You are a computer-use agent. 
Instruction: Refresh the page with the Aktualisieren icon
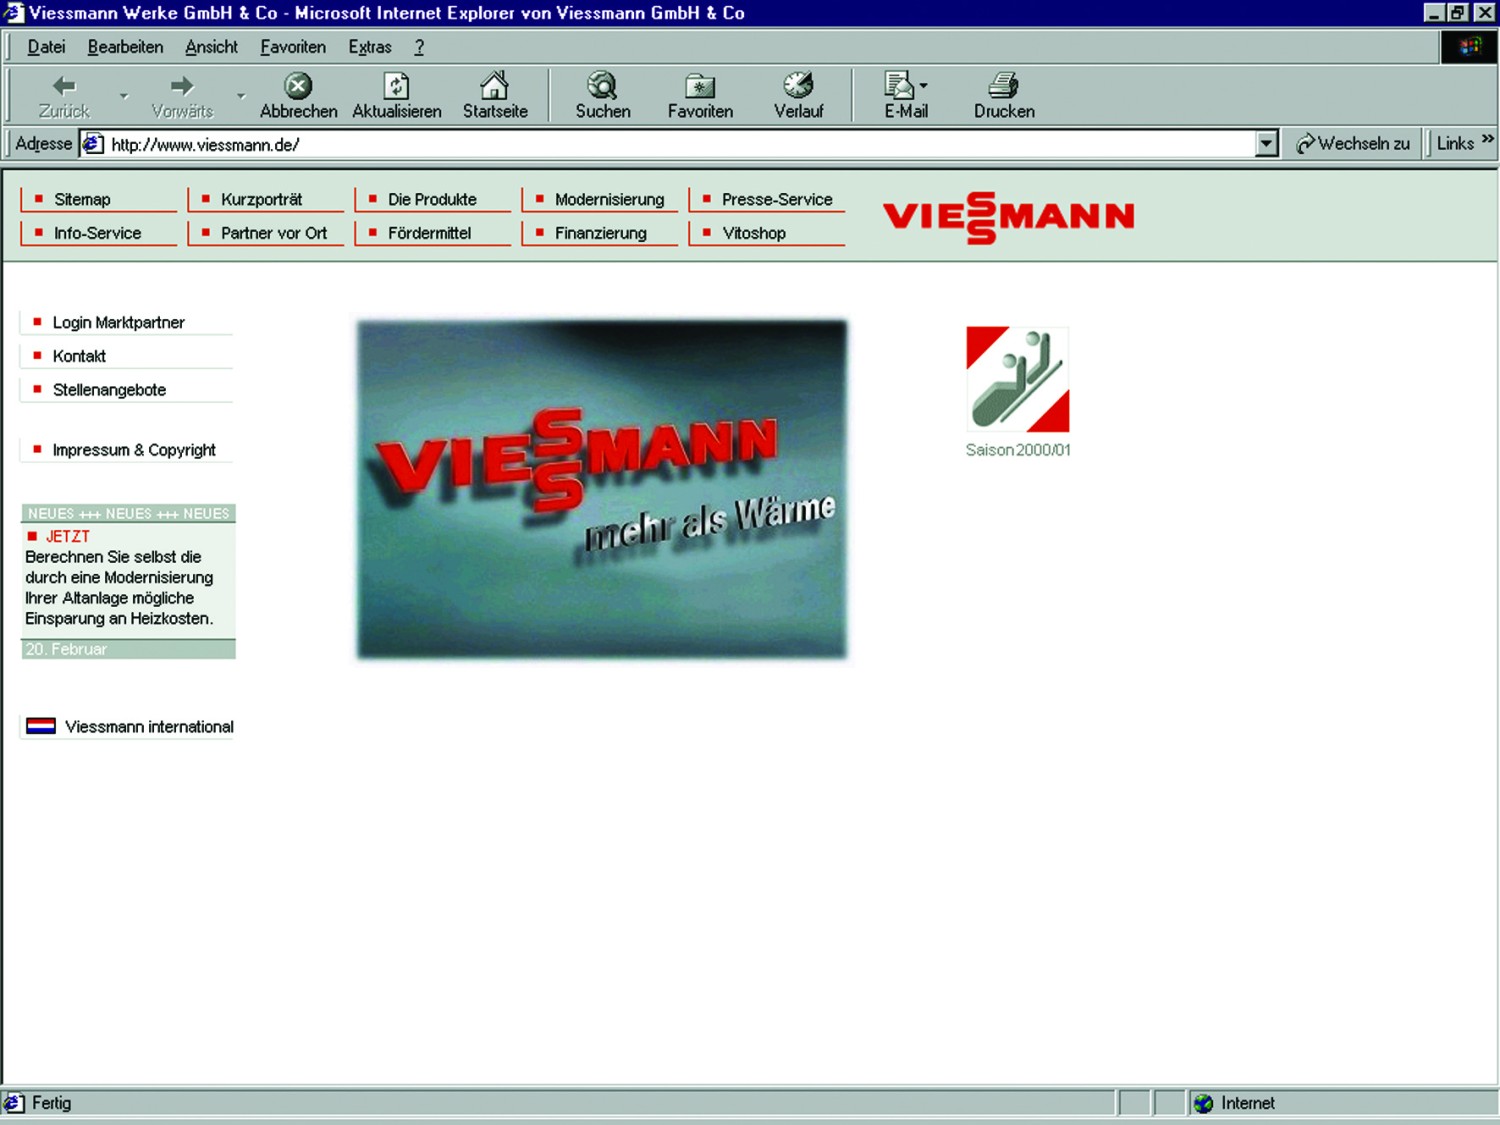click(397, 86)
